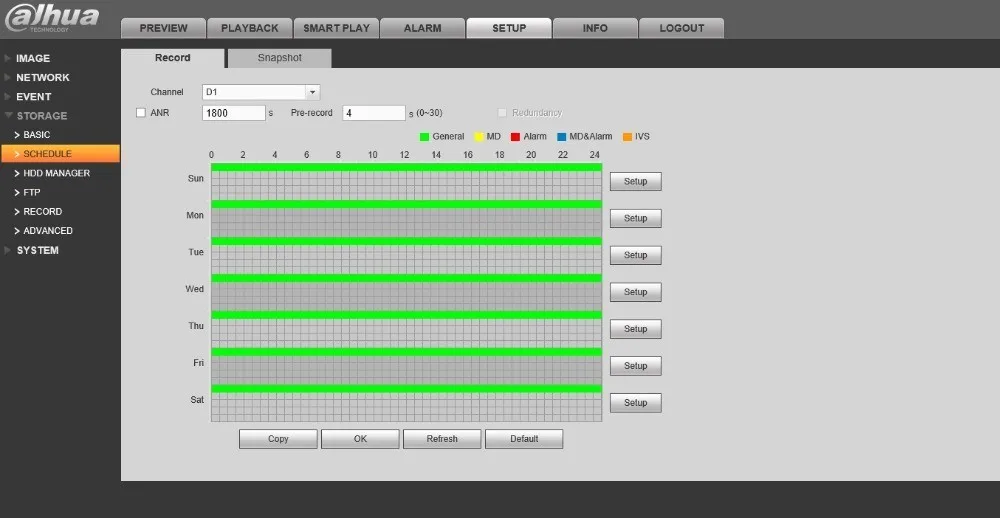Click the Fri green General timeline bar
This screenshot has height=518, width=1000.
pos(406,352)
